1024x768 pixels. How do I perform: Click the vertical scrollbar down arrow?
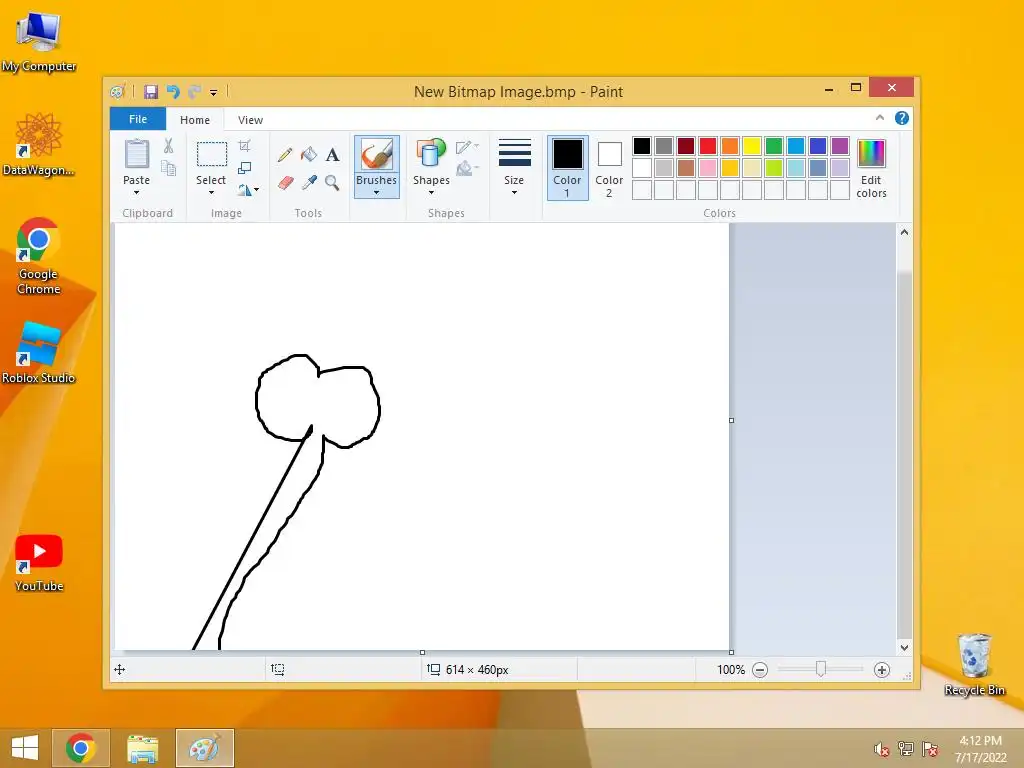[904, 648]
